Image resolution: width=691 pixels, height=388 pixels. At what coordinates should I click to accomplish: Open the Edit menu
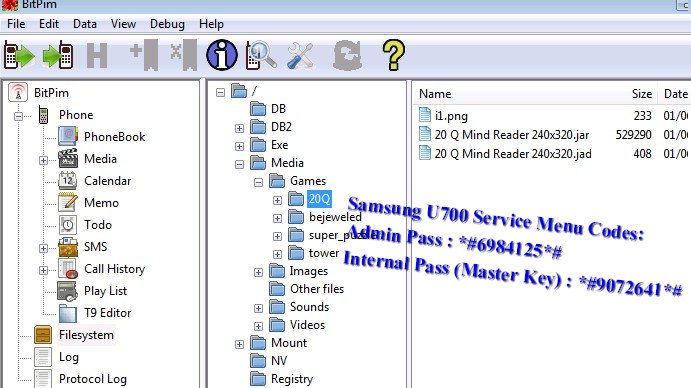point(49,24)
